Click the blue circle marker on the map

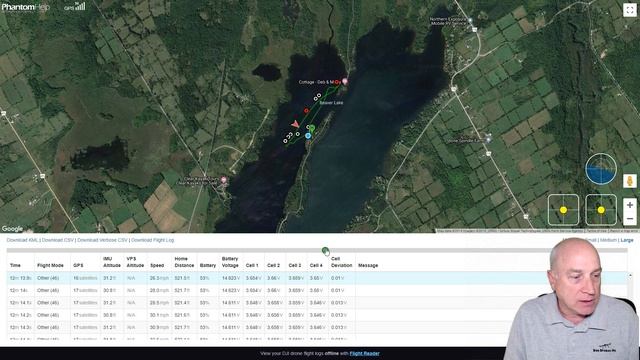pyautogui.click(x=308, y=136)
